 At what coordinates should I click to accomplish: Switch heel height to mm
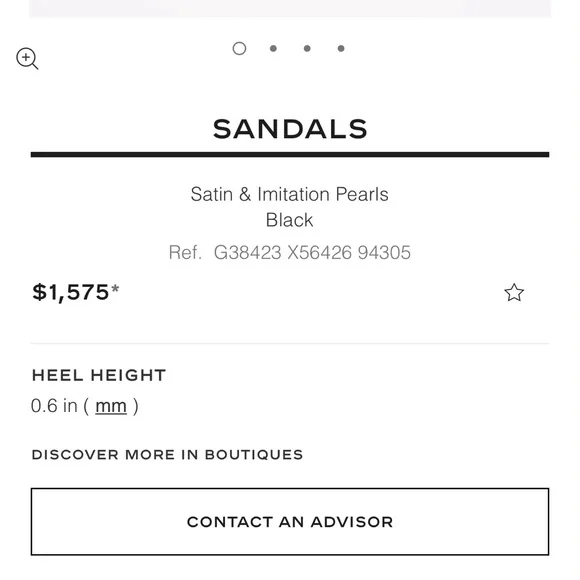pos(111,406)
